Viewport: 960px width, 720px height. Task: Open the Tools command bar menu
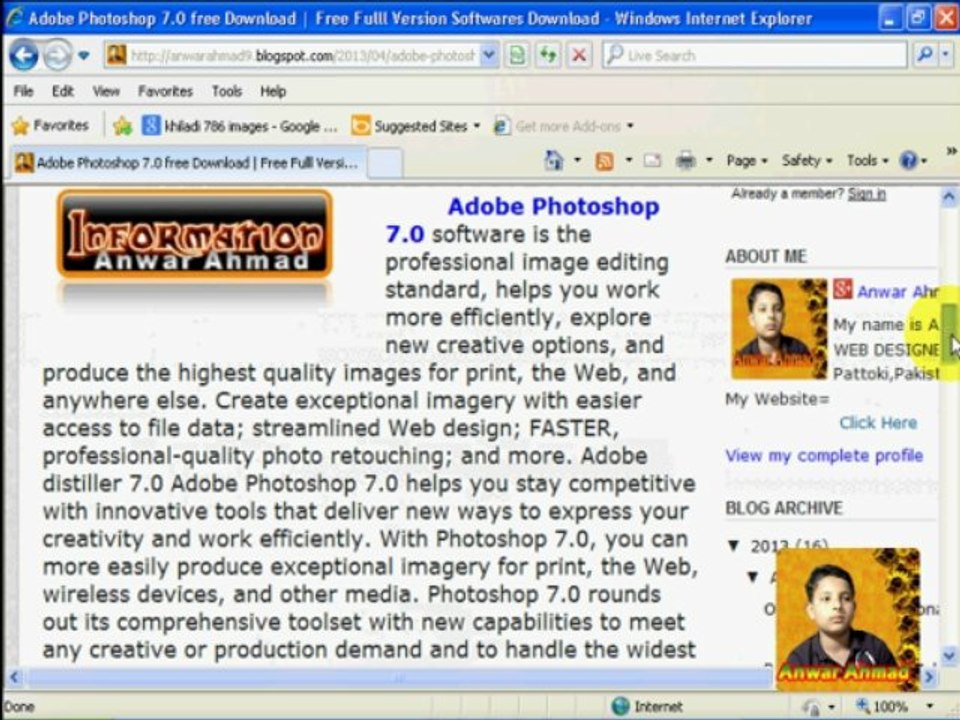pos(867,161)
